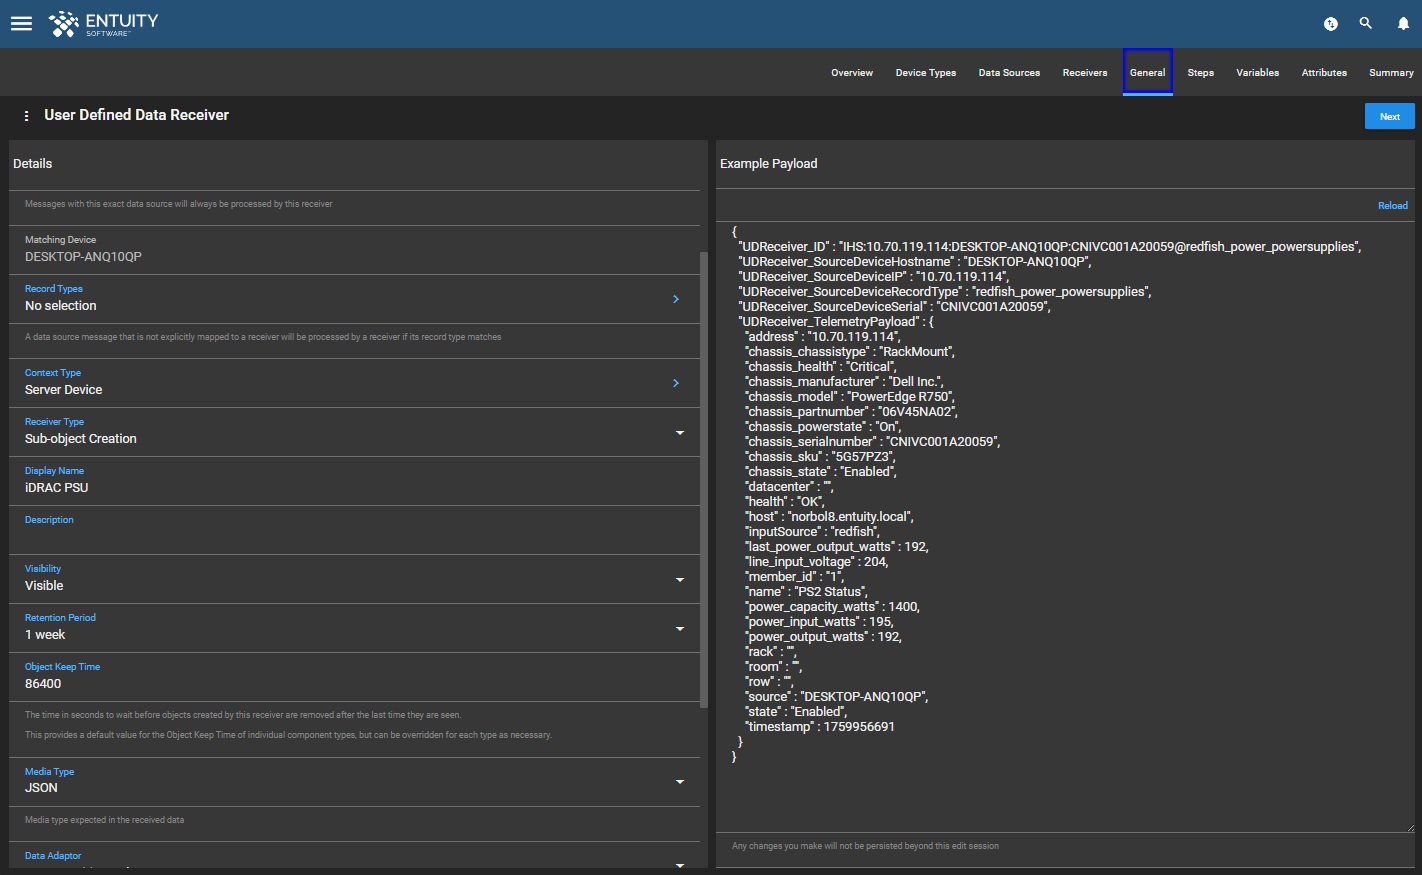The image size is (1422, 875).
Task: Open the Context Type selection chevron
Action: [676, 383]
